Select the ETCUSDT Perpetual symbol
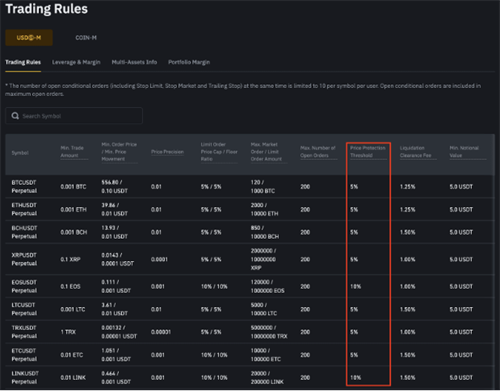 pos(24,355)
